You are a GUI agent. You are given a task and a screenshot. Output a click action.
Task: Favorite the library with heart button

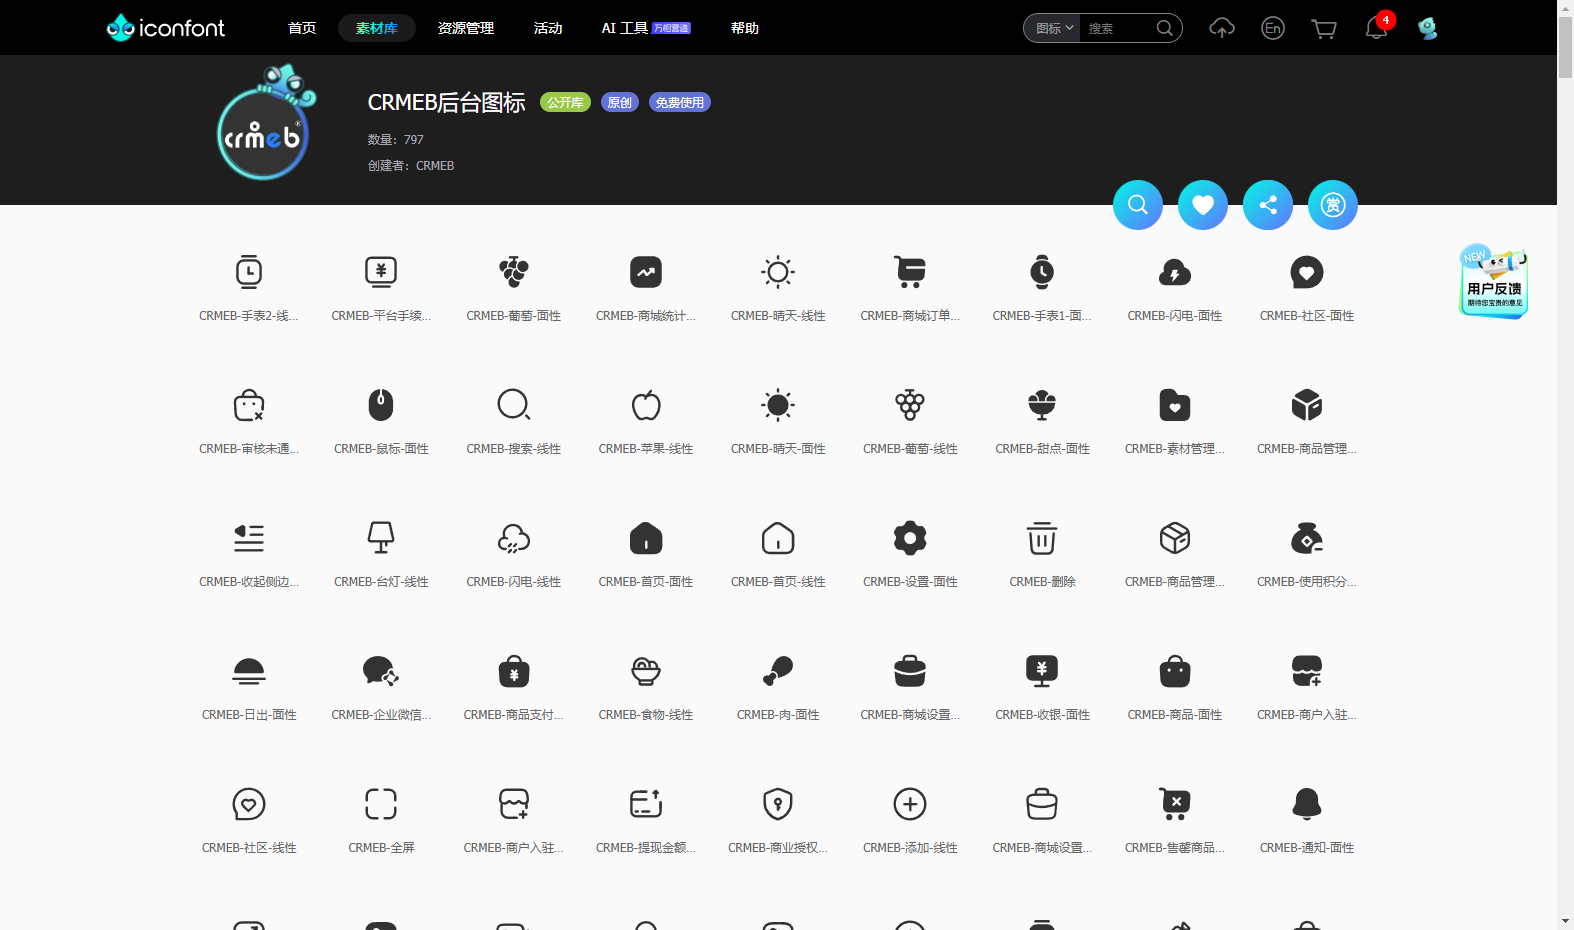[x=1203, y=205]
